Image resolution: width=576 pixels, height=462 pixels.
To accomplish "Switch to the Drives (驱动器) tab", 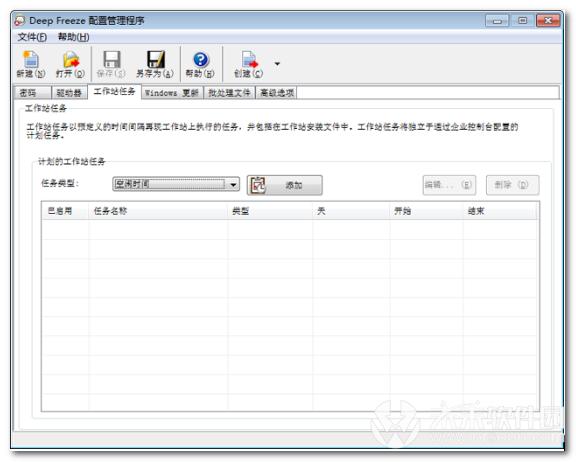I will coord(69,93).
